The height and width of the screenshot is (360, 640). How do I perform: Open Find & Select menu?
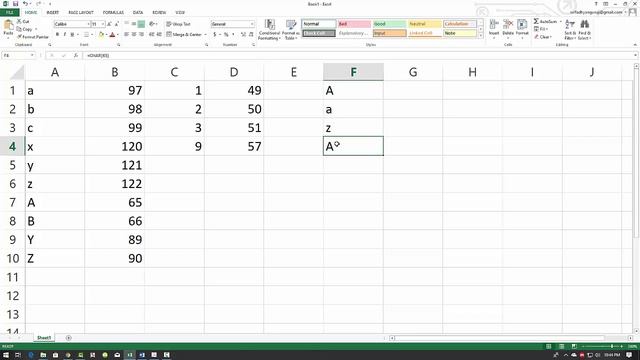coord(584,29)
